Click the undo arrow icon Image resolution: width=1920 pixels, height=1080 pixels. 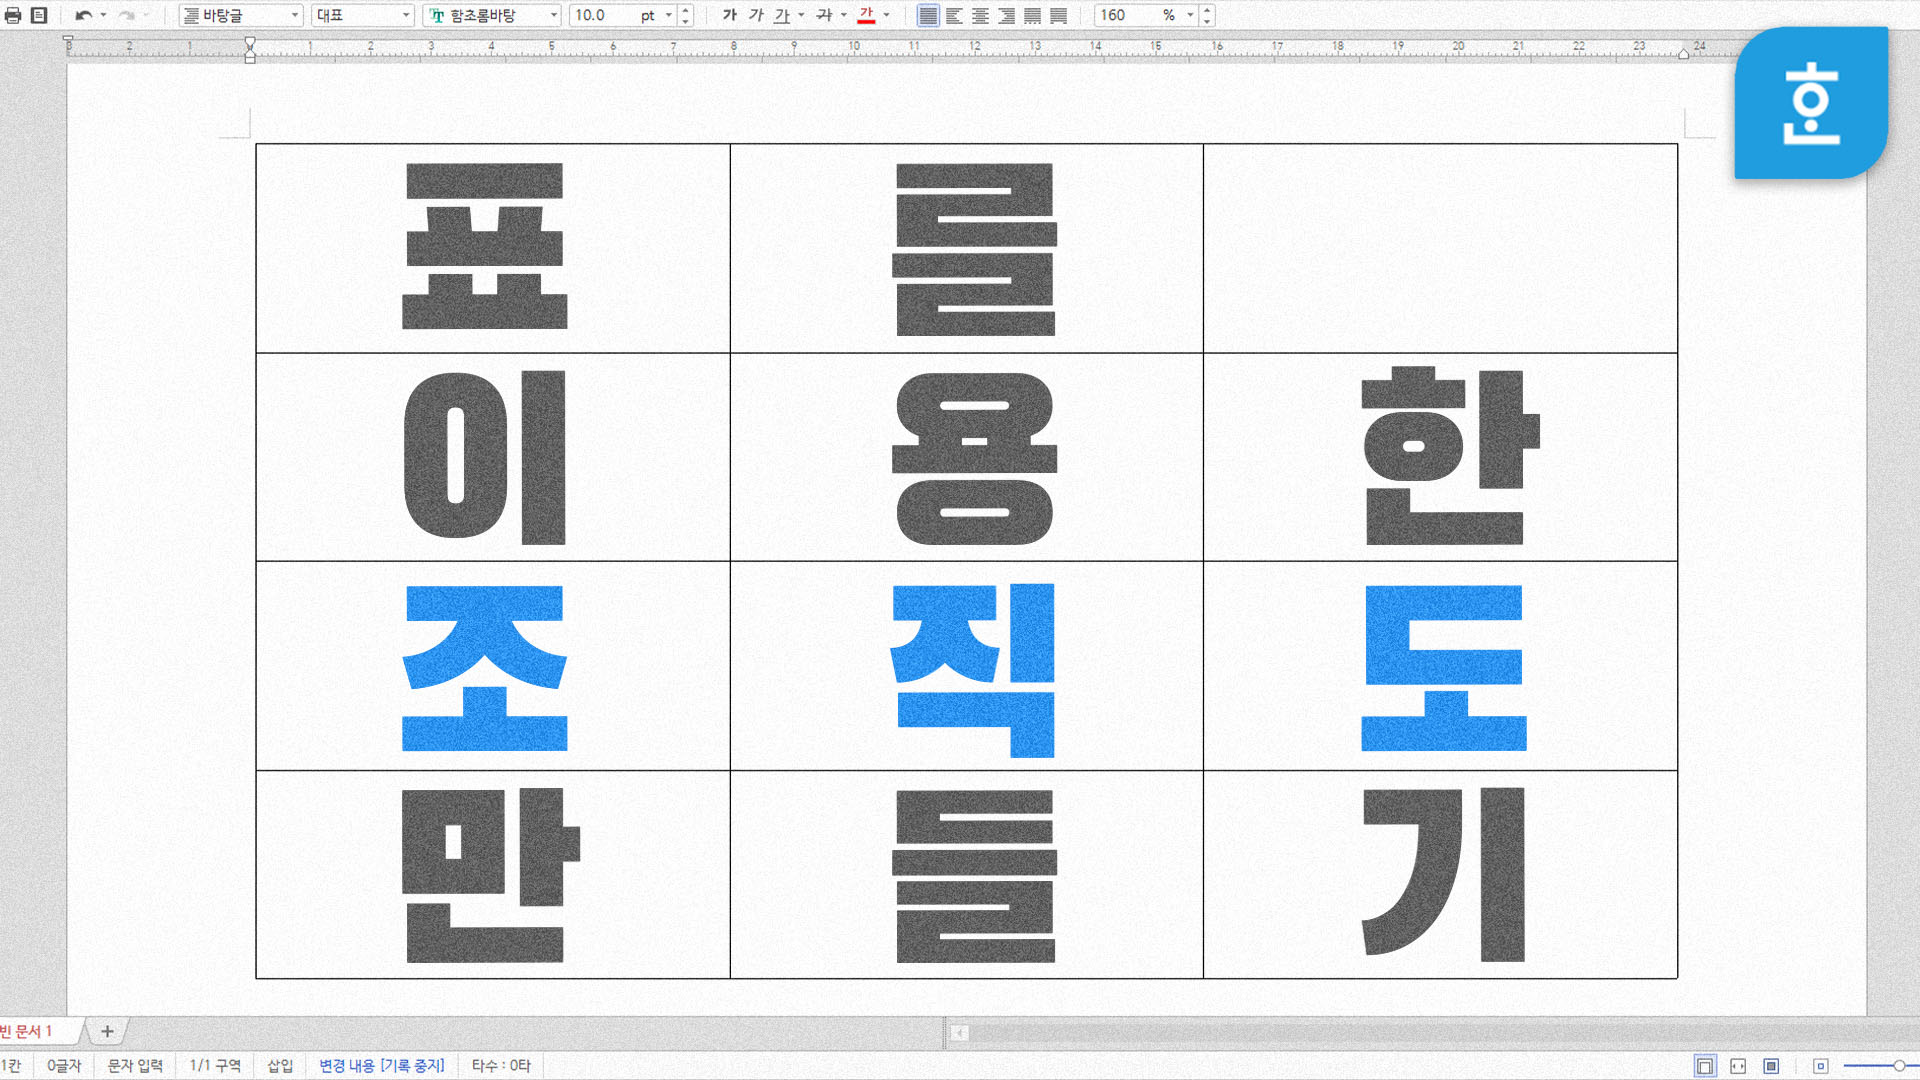click(x=83, y=15)
